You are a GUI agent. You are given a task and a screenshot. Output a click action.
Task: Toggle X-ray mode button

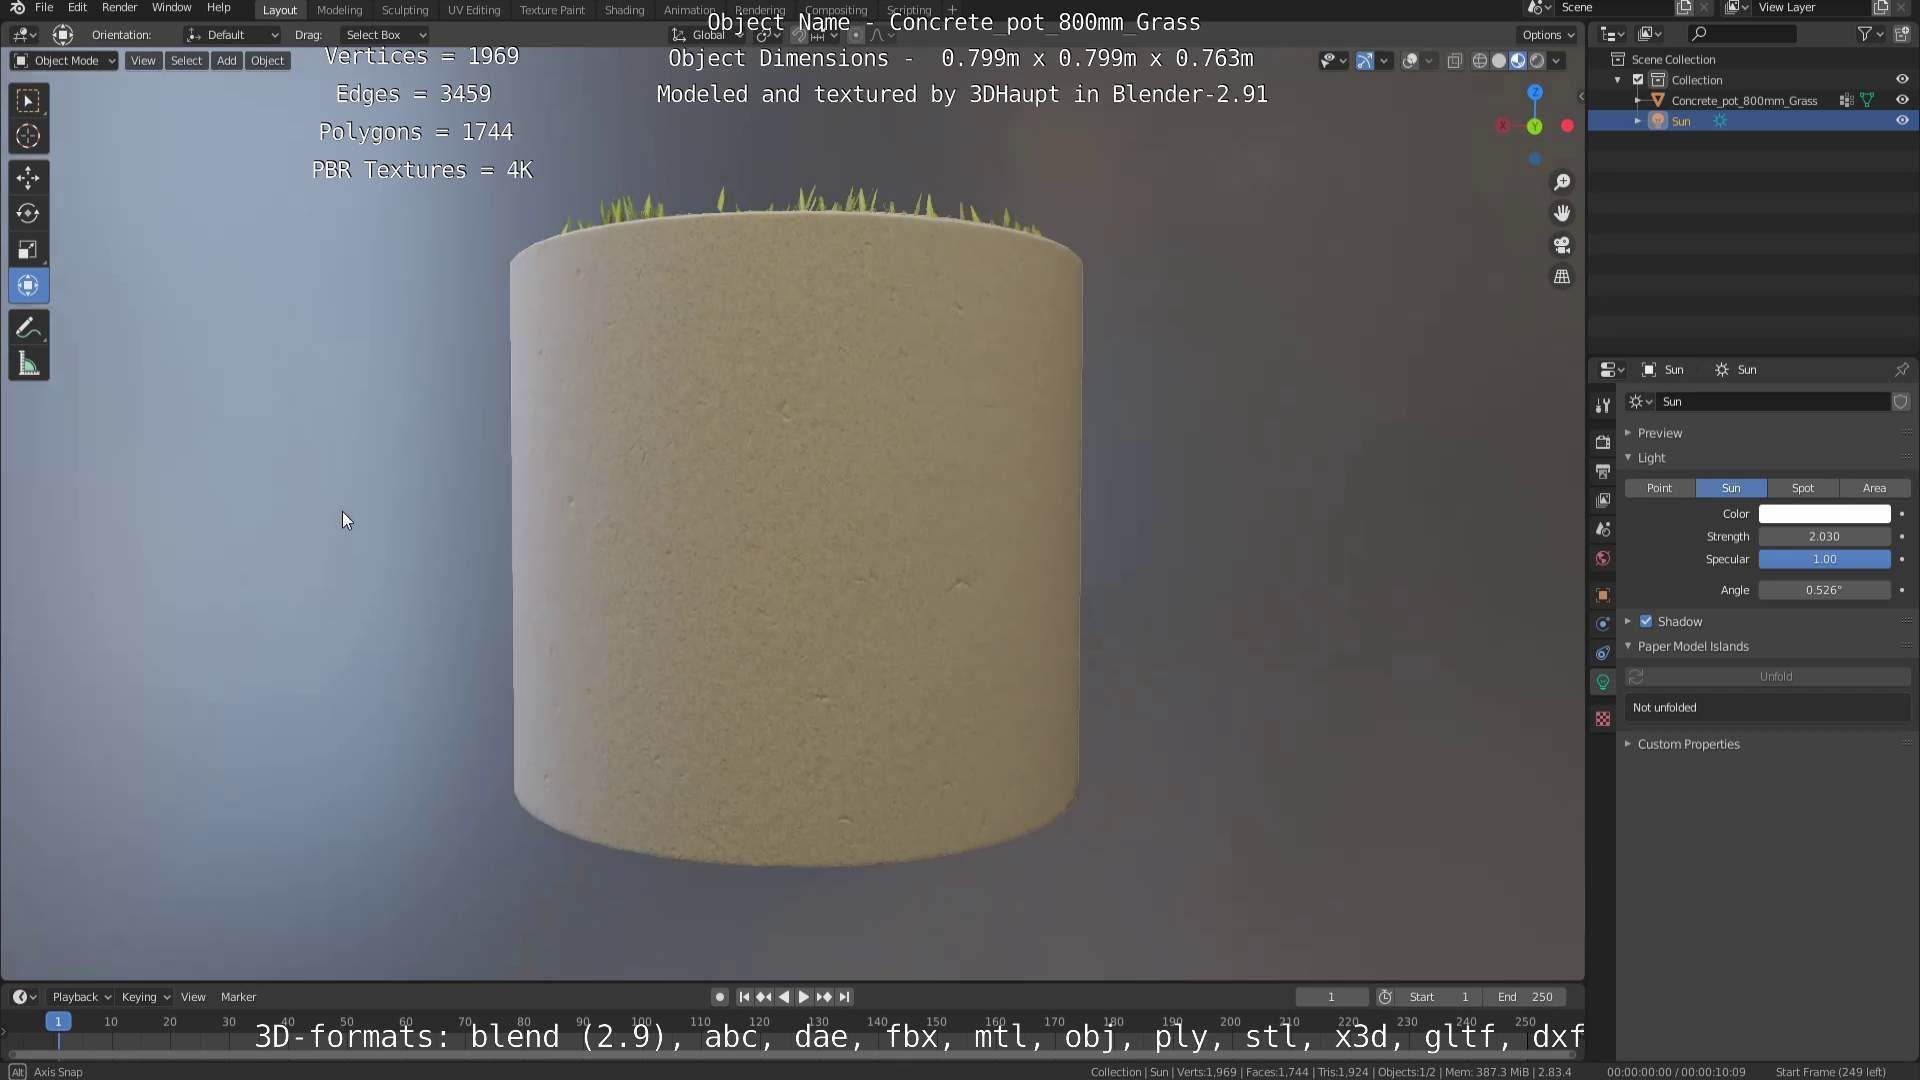pyautogui.click(x=1454, y=61)
